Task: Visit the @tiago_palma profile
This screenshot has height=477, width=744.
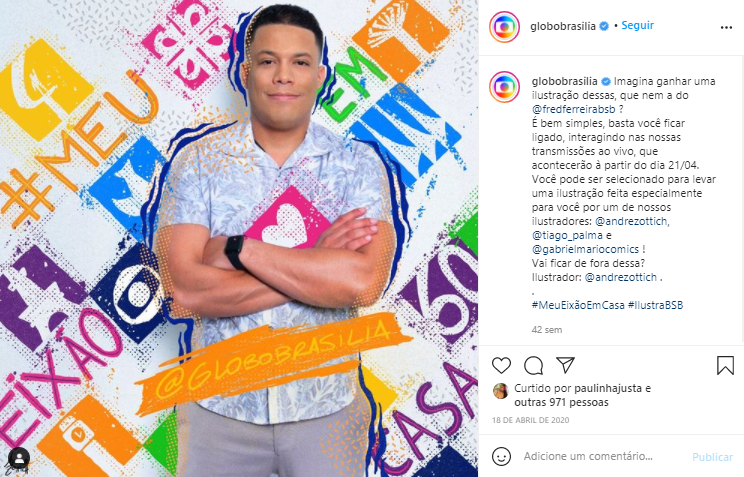Action: coord(567,235)
